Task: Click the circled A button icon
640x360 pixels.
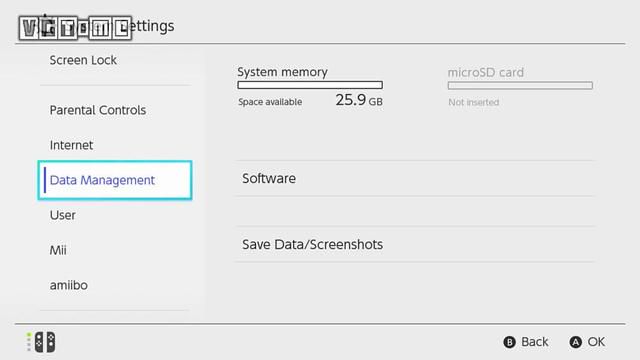Action: 576,342
